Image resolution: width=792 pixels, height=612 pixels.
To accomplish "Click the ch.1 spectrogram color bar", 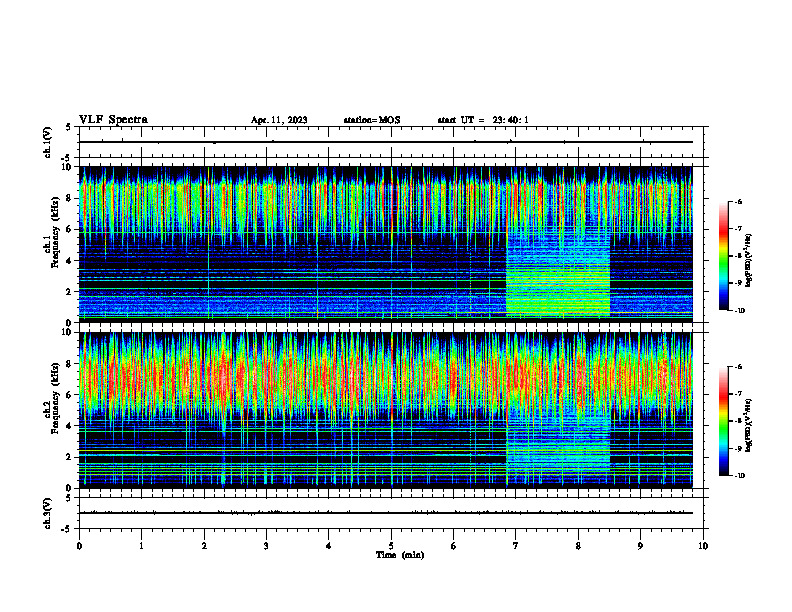I will (x=723, y=256).
